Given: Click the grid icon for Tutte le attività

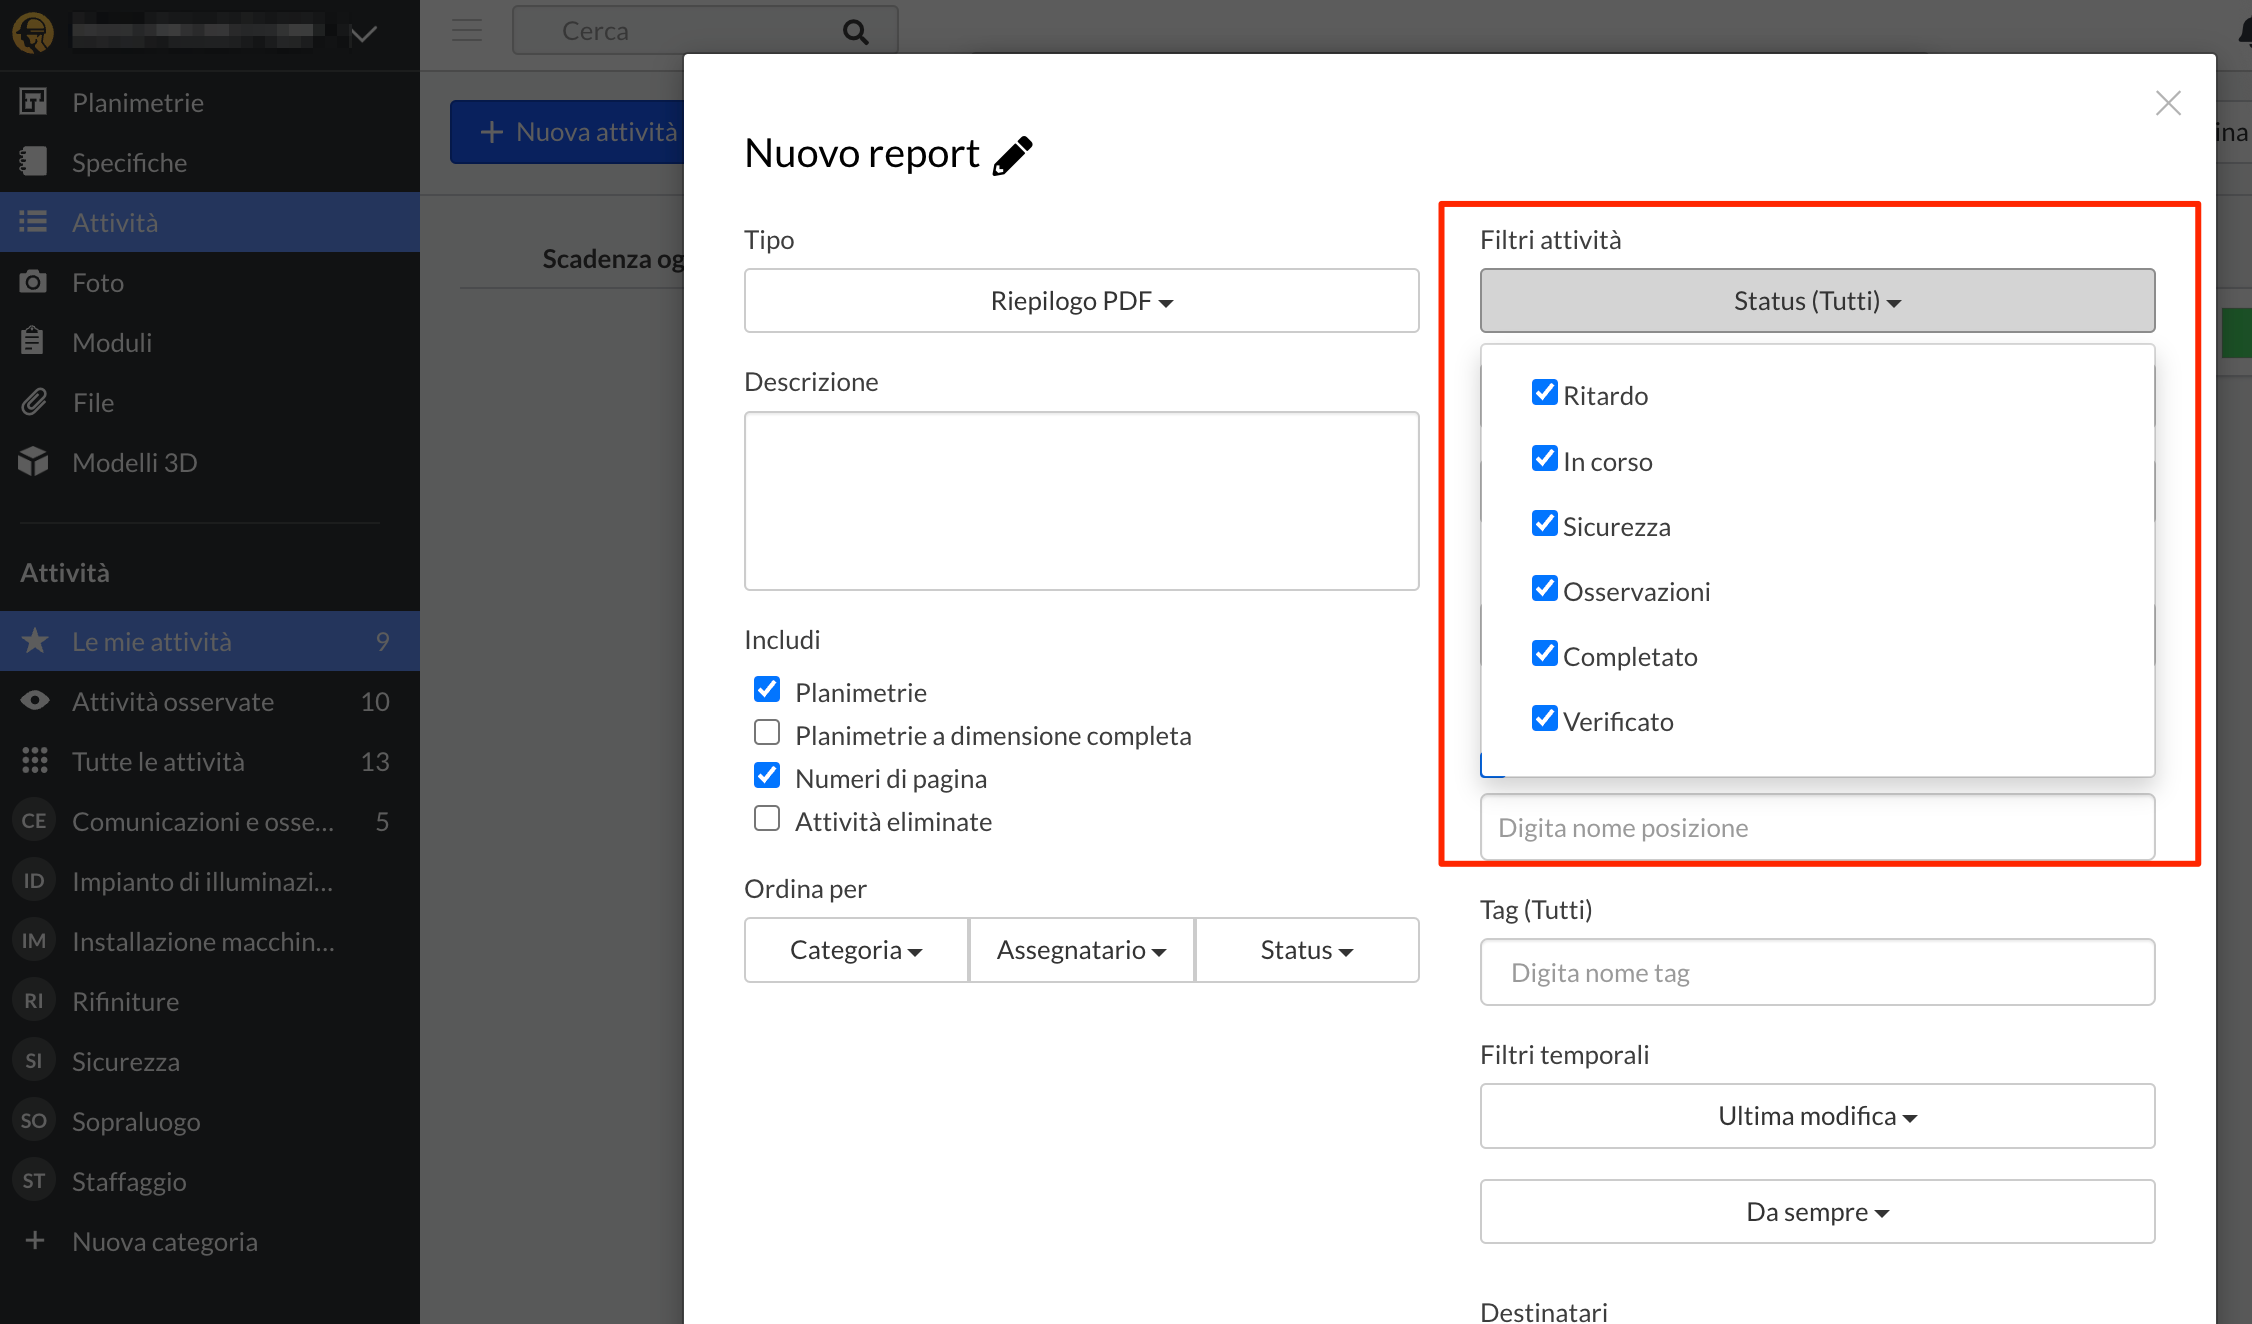Looking at the screenshot, I should tap(35, 761).
